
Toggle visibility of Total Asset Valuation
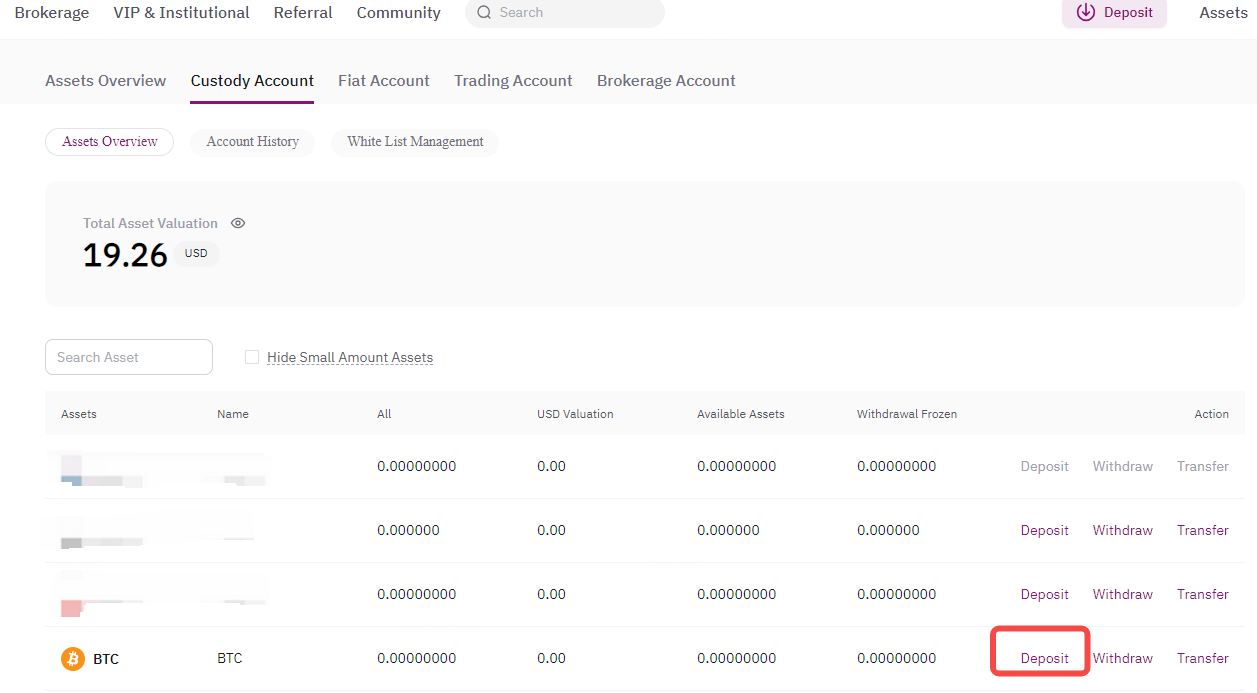click(x=238, y=222)
